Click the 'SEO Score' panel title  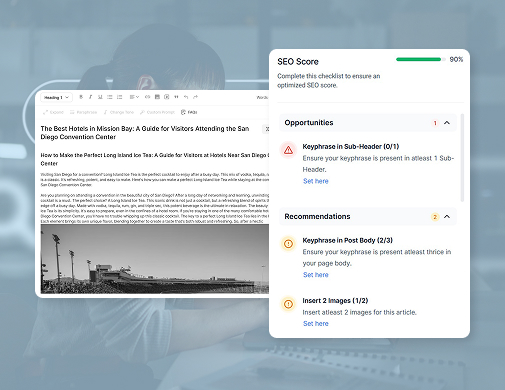click(x=298, y=62)
